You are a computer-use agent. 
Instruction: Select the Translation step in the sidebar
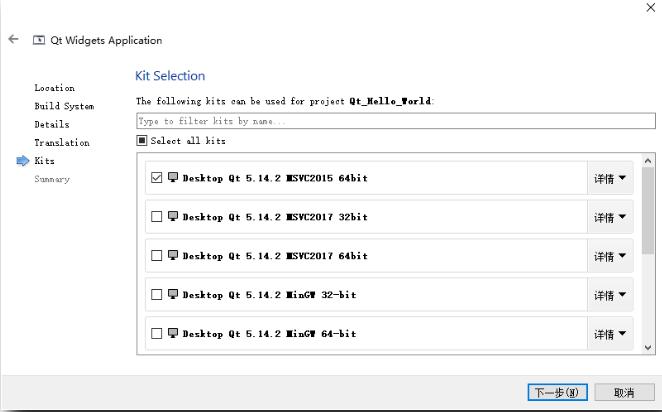point(62,143)
